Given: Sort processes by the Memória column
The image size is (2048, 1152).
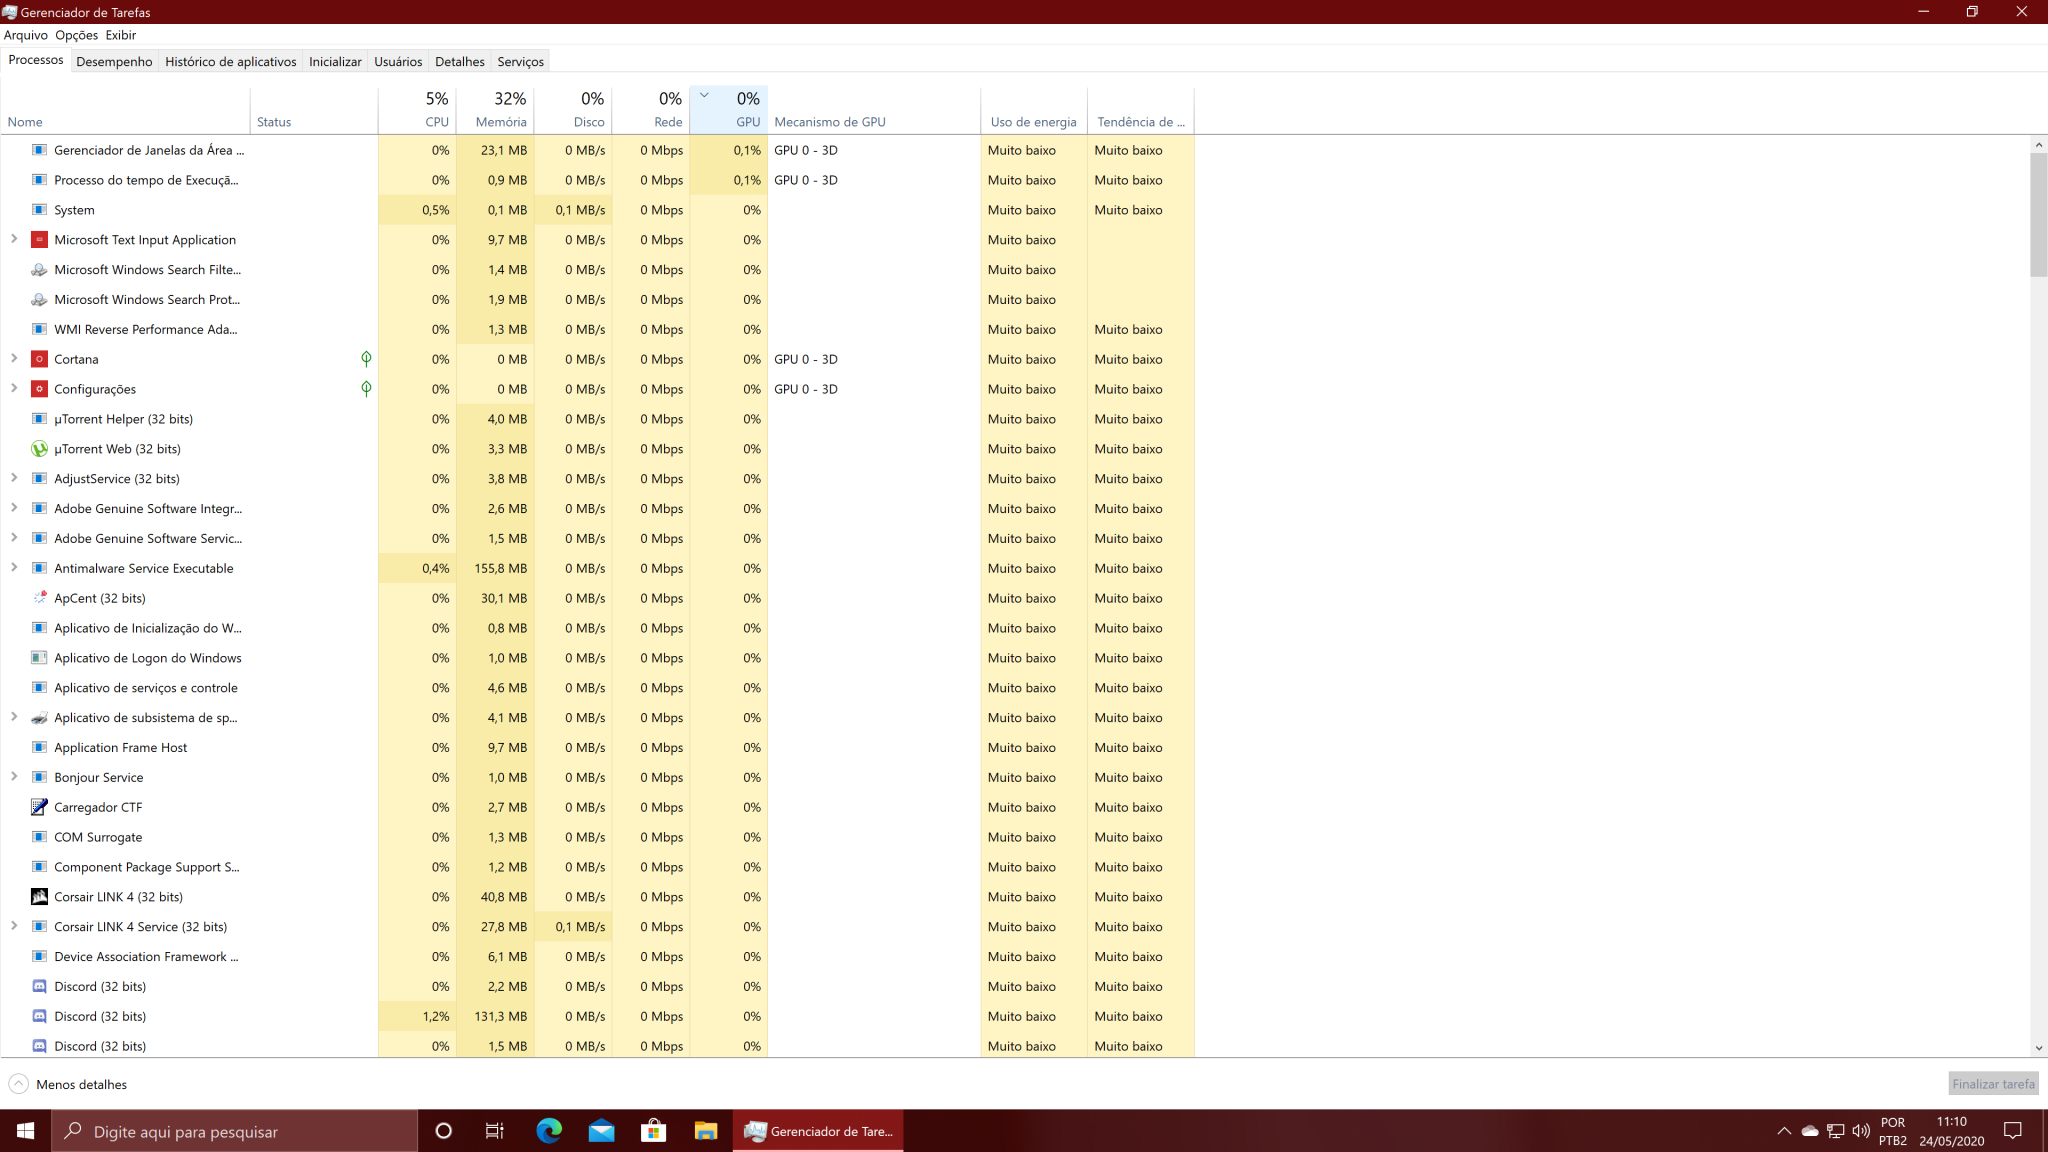Looking at the screenshot, I should 495,110.
